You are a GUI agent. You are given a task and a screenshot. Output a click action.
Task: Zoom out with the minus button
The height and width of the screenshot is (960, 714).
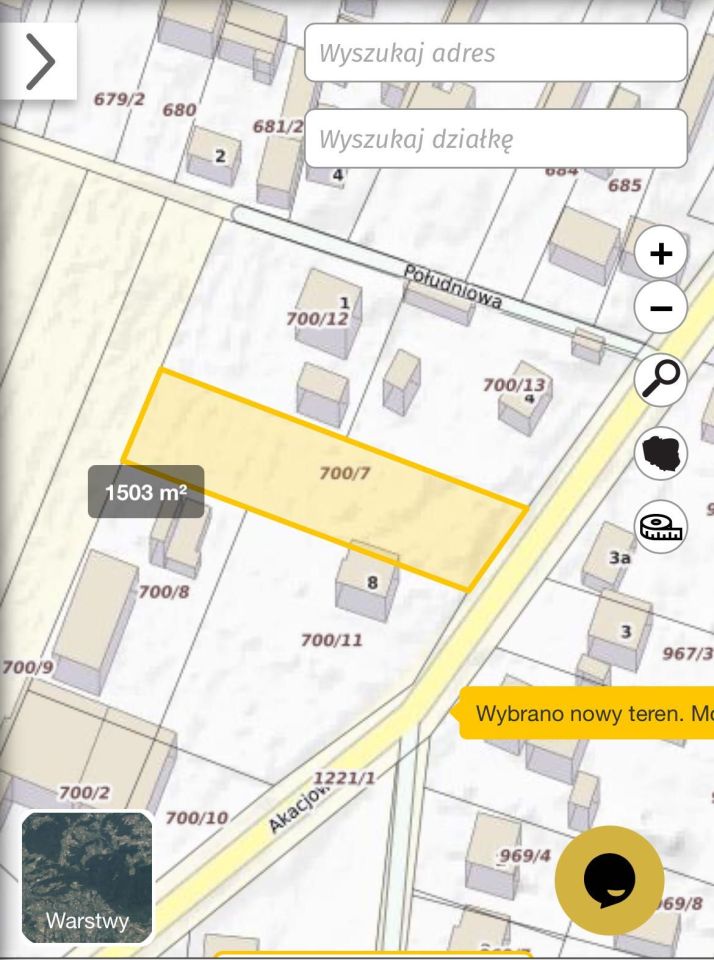(661, 307)
